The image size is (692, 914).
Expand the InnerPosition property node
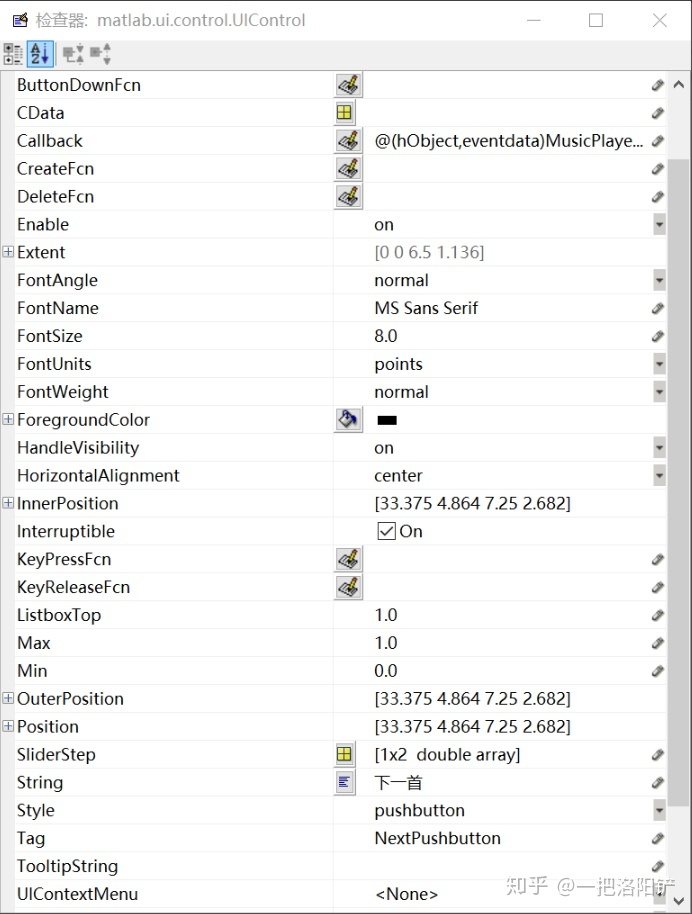pos(8,502)
